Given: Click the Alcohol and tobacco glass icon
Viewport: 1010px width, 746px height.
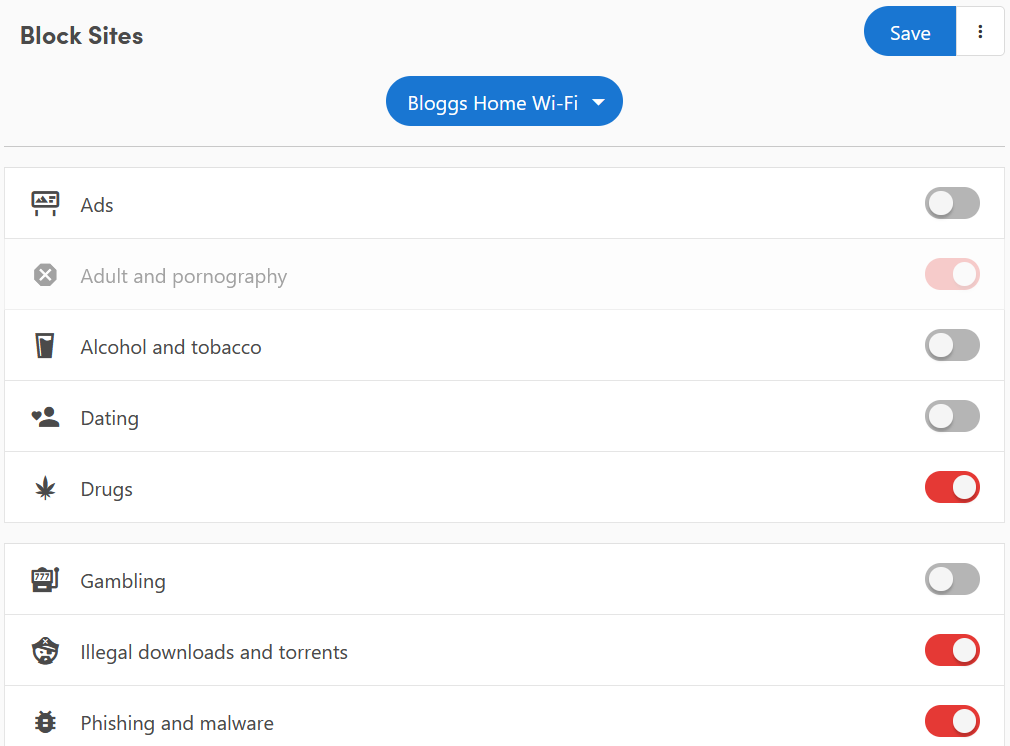Looking at the screenshot, I should point(45,346).
